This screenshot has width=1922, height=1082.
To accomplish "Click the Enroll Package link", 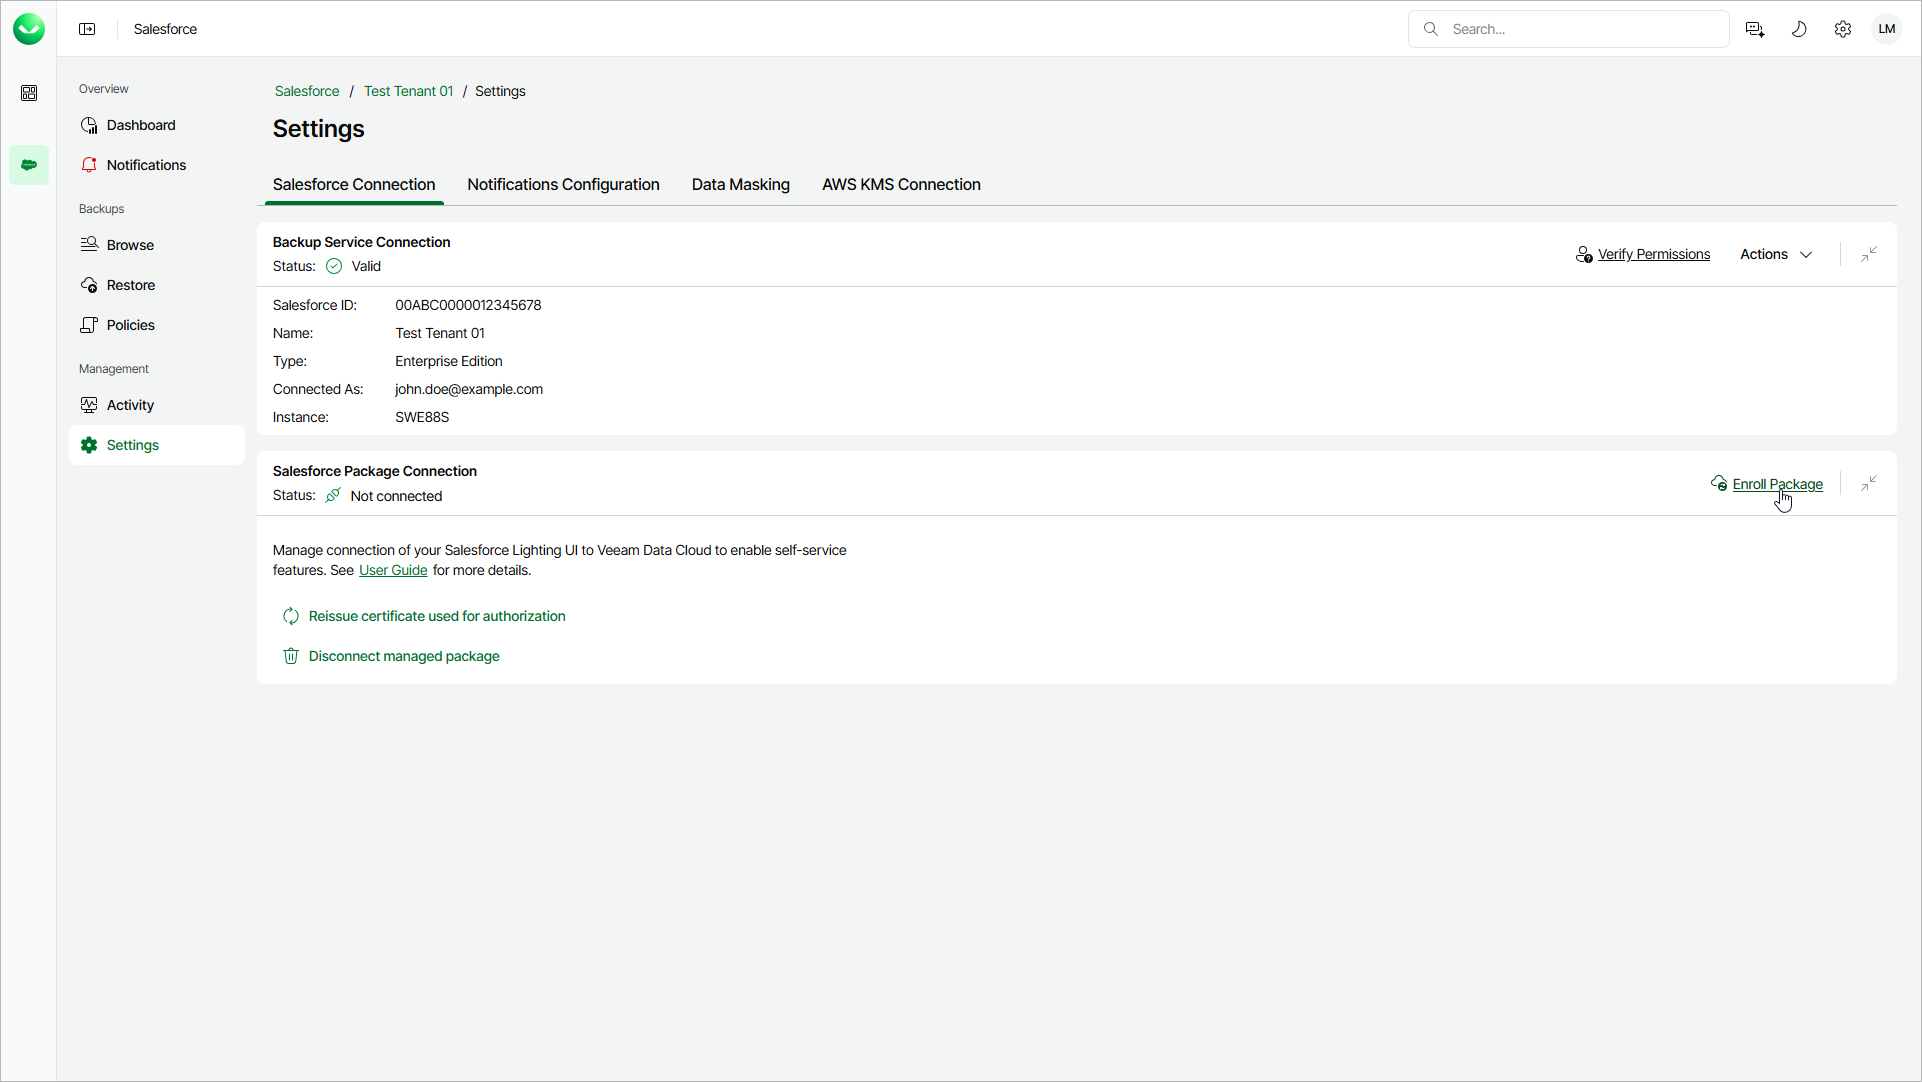I will pos(1777,484).
